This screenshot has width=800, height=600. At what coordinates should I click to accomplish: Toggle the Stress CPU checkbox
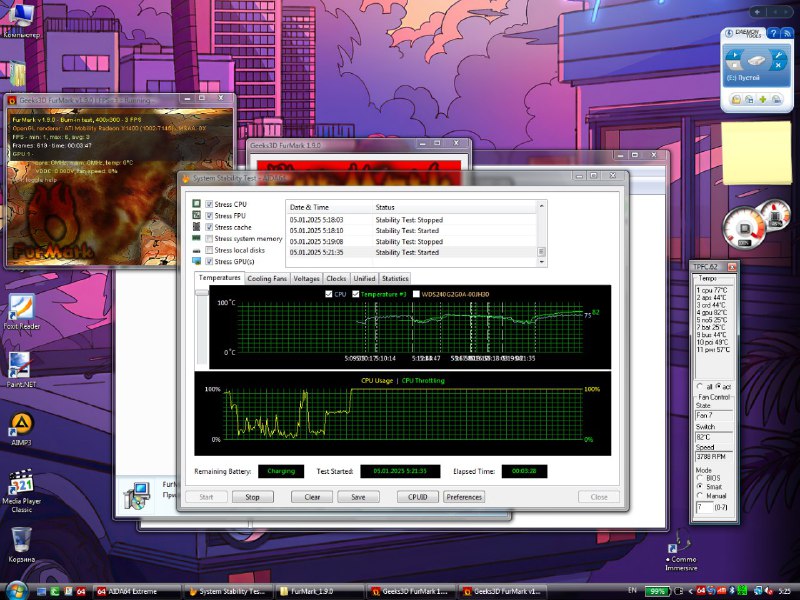pos(209,204)
